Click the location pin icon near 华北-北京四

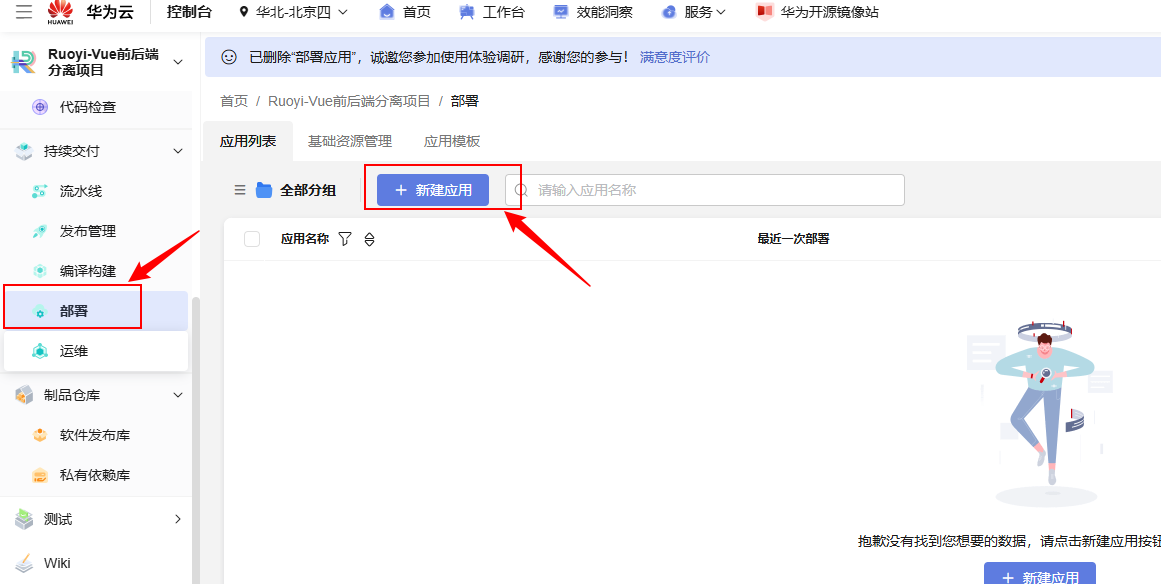[x=245, y=12]
